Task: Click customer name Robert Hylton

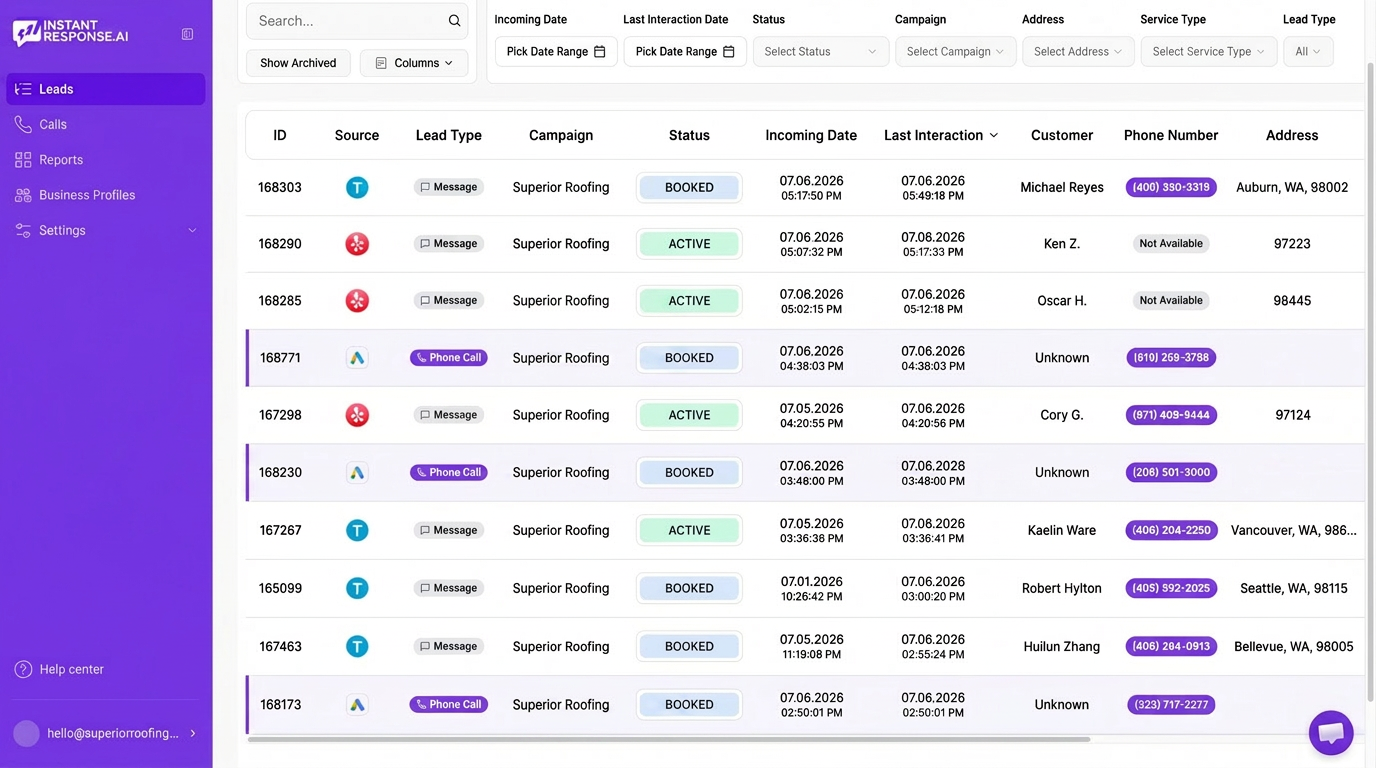Action: pos(1062,588)
